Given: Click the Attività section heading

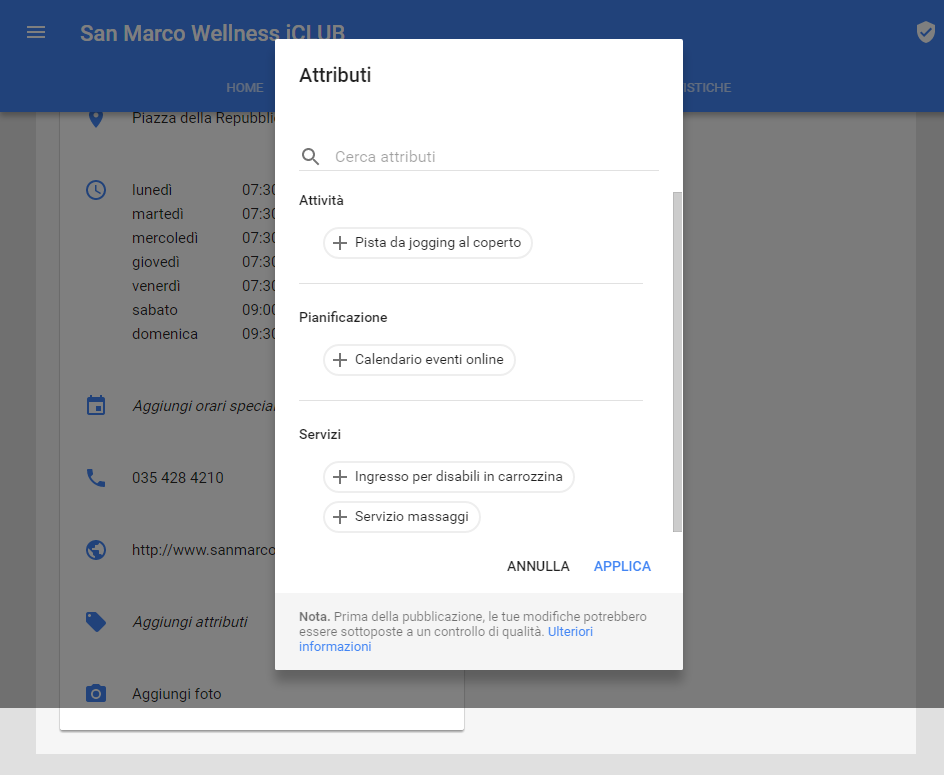Looking at the screenshot, I should (321, 201).
